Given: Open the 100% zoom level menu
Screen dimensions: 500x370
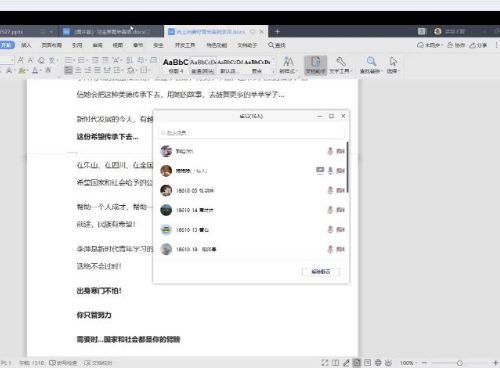Looking at the screenshot, I should (x=407, y=363).
